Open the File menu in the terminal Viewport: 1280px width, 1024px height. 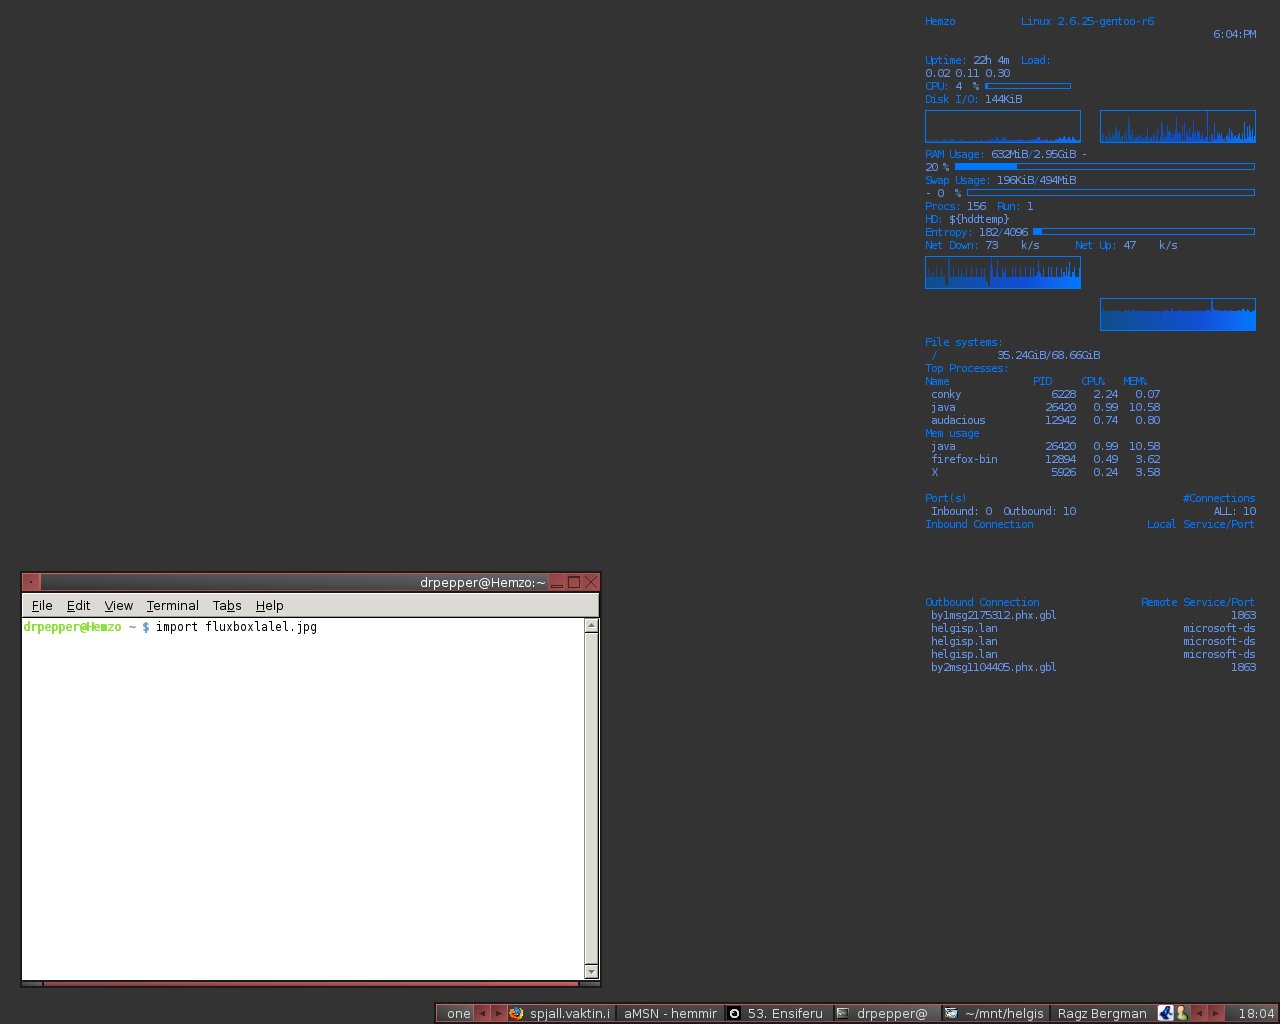[x=42, y=605]
